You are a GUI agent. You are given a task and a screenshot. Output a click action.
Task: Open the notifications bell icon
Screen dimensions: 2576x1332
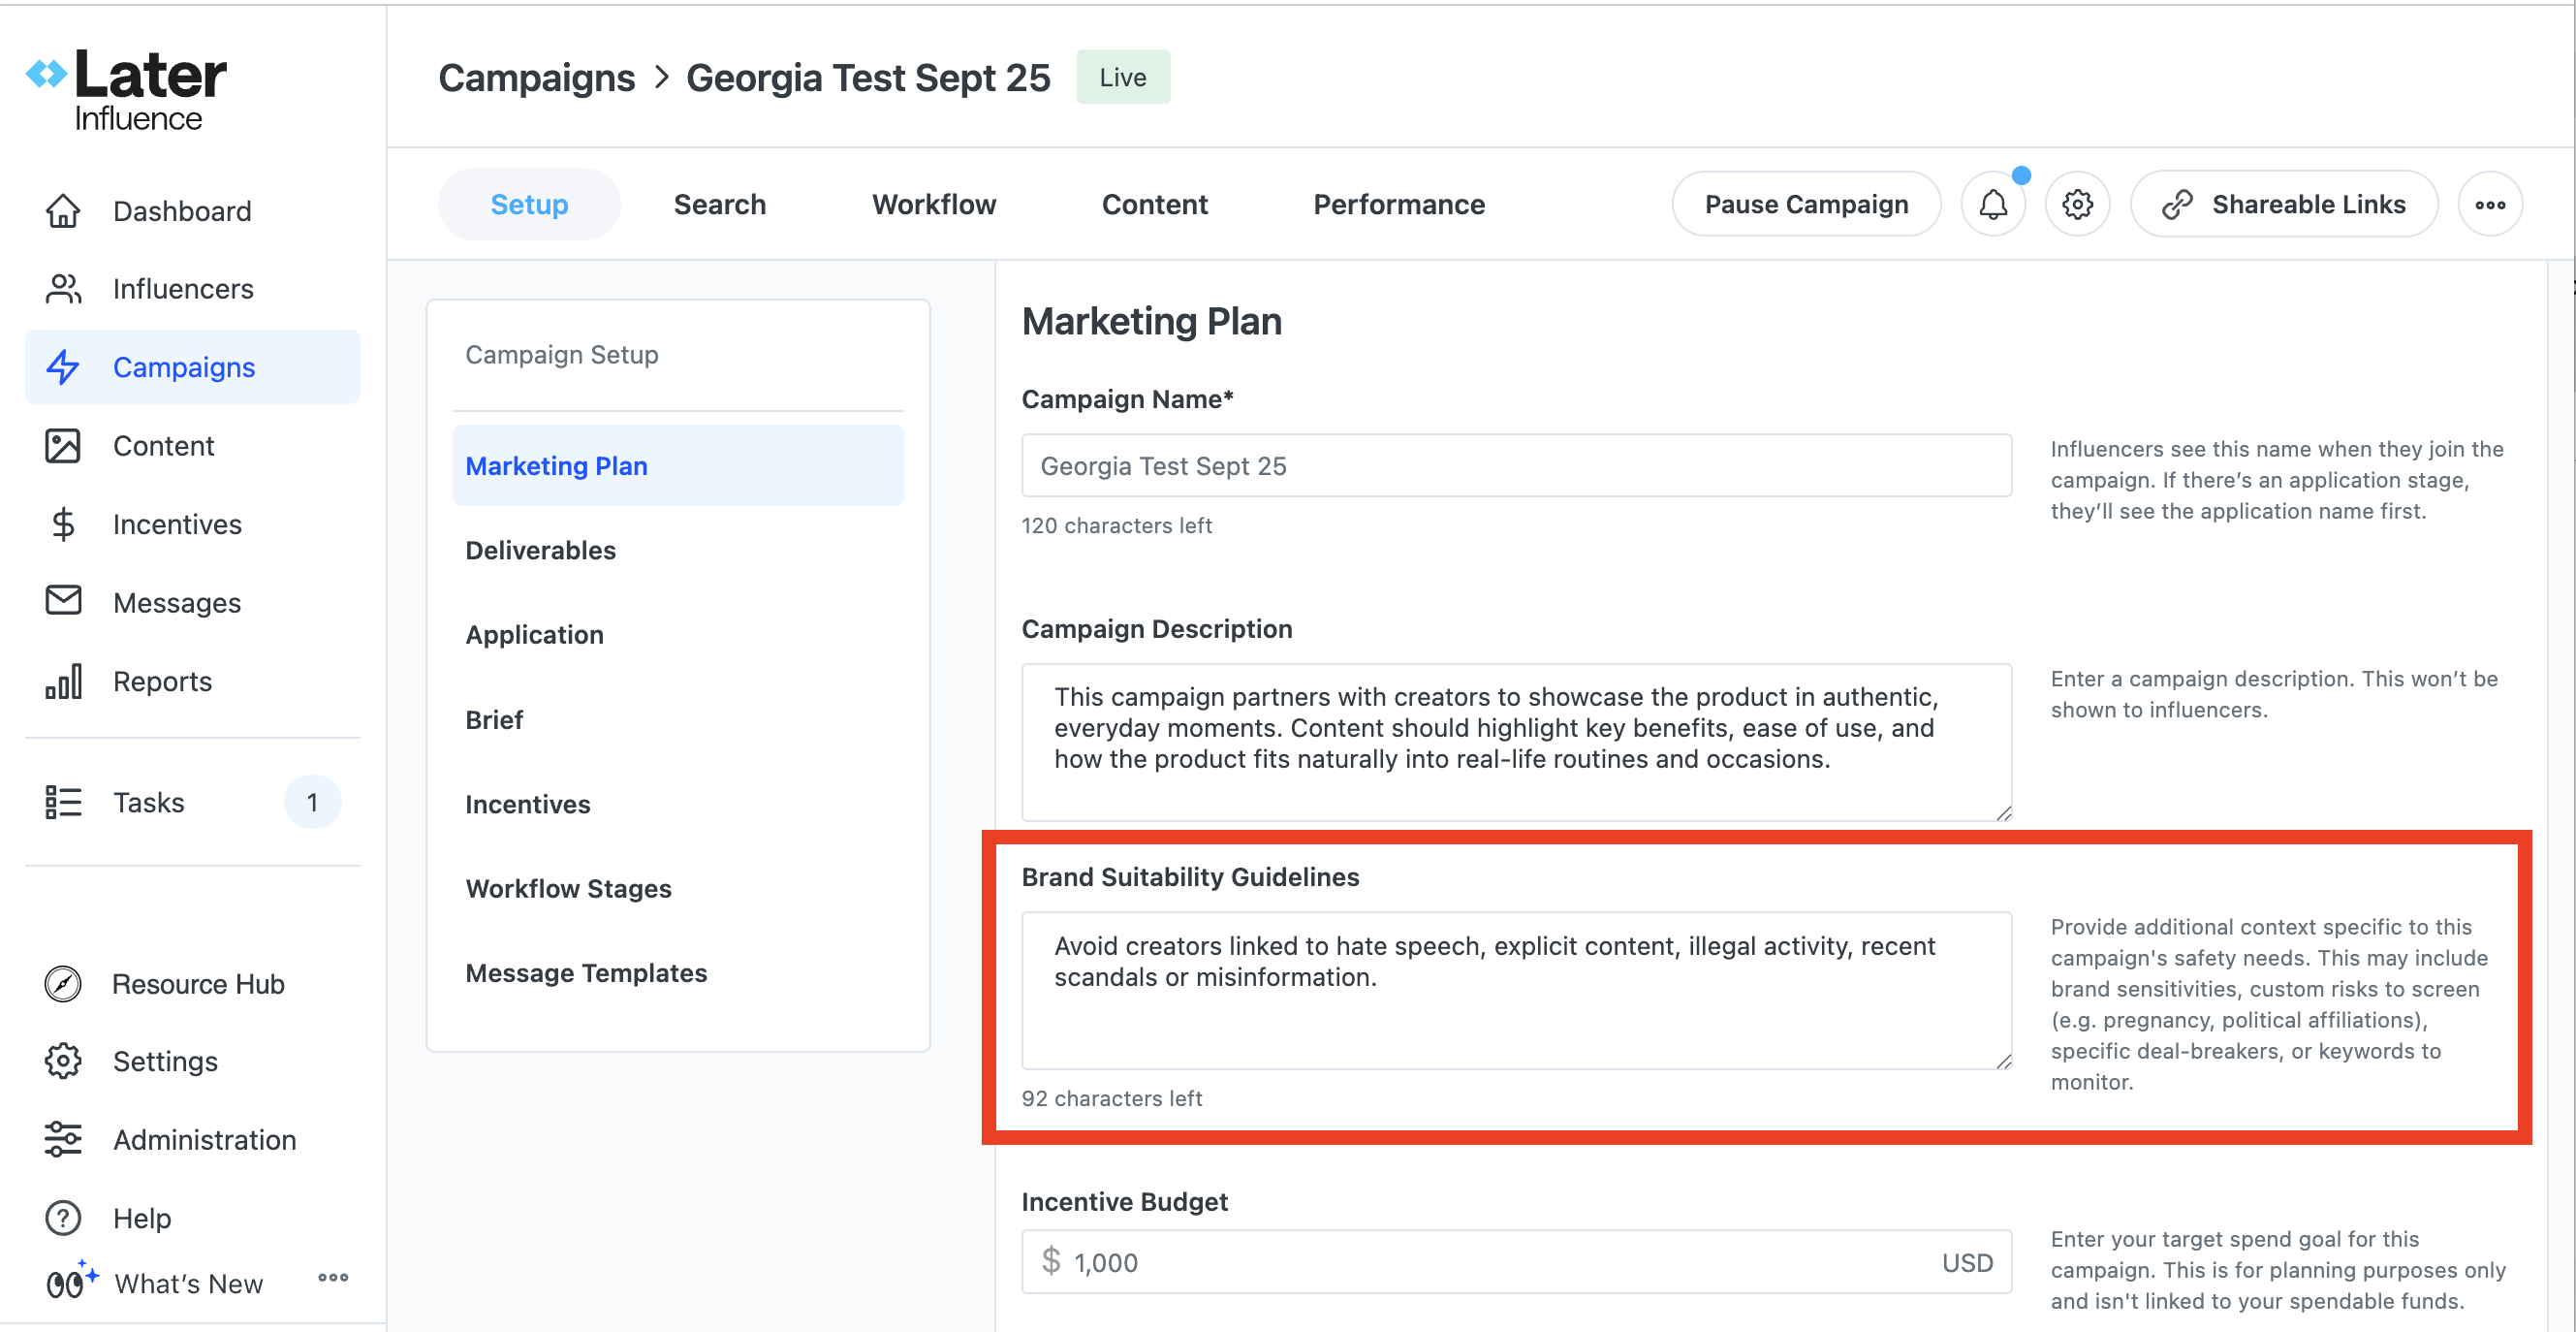pyautogui.click(x=1992, y=204)
